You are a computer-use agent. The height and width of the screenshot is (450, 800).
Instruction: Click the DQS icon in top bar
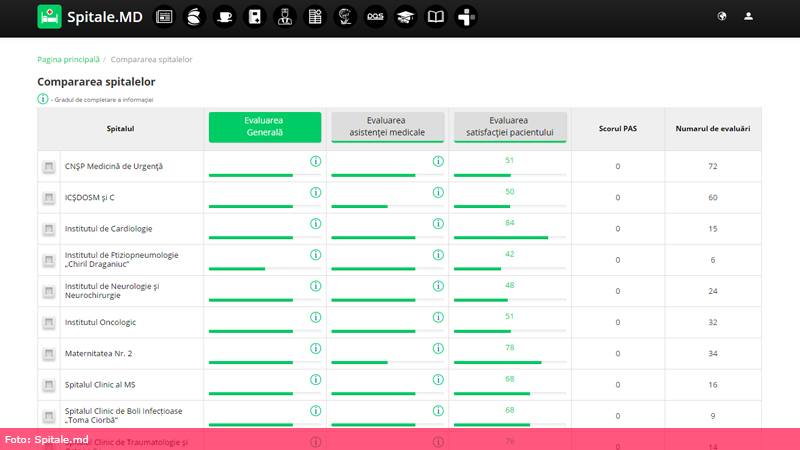click(375, 16)
